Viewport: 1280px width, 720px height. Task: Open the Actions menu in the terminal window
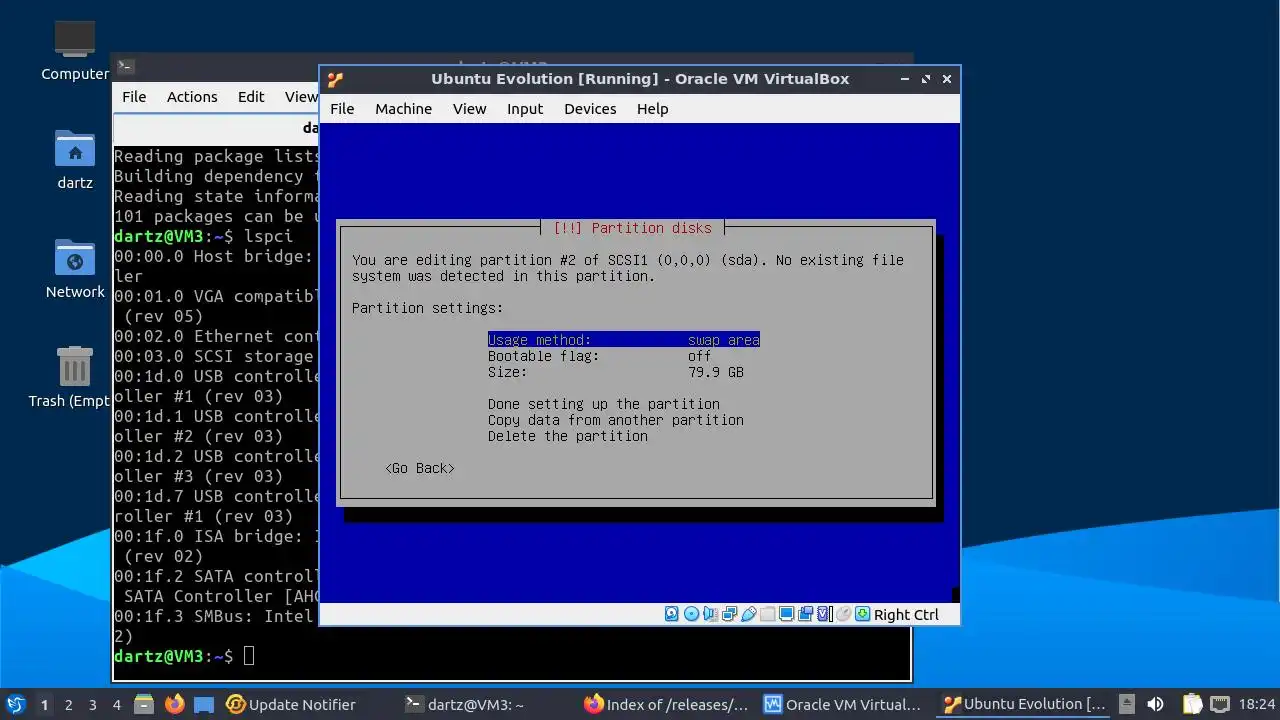[192, 97]
